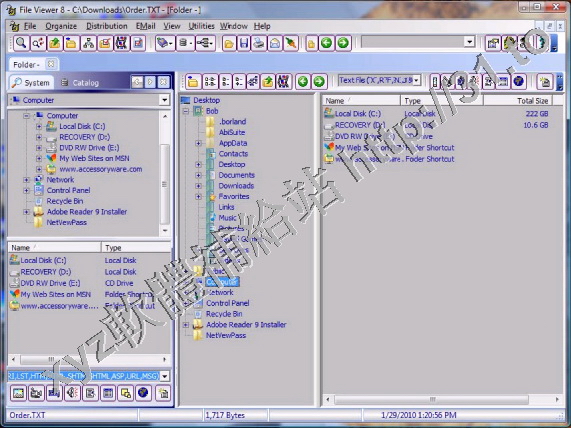Expand Network node in System panel tree
571x428 pixels.
tap(26, 180)
